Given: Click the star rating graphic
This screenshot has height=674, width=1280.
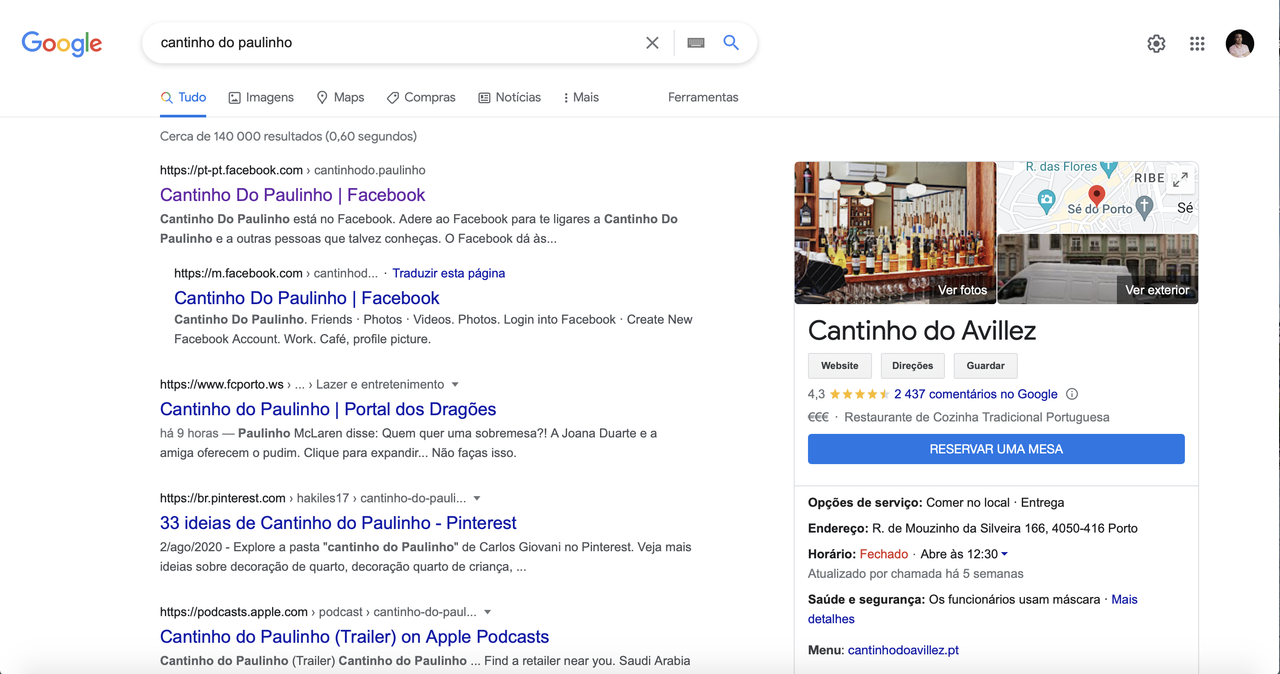Looking at the screenshot, I should (x=859, y=394).
